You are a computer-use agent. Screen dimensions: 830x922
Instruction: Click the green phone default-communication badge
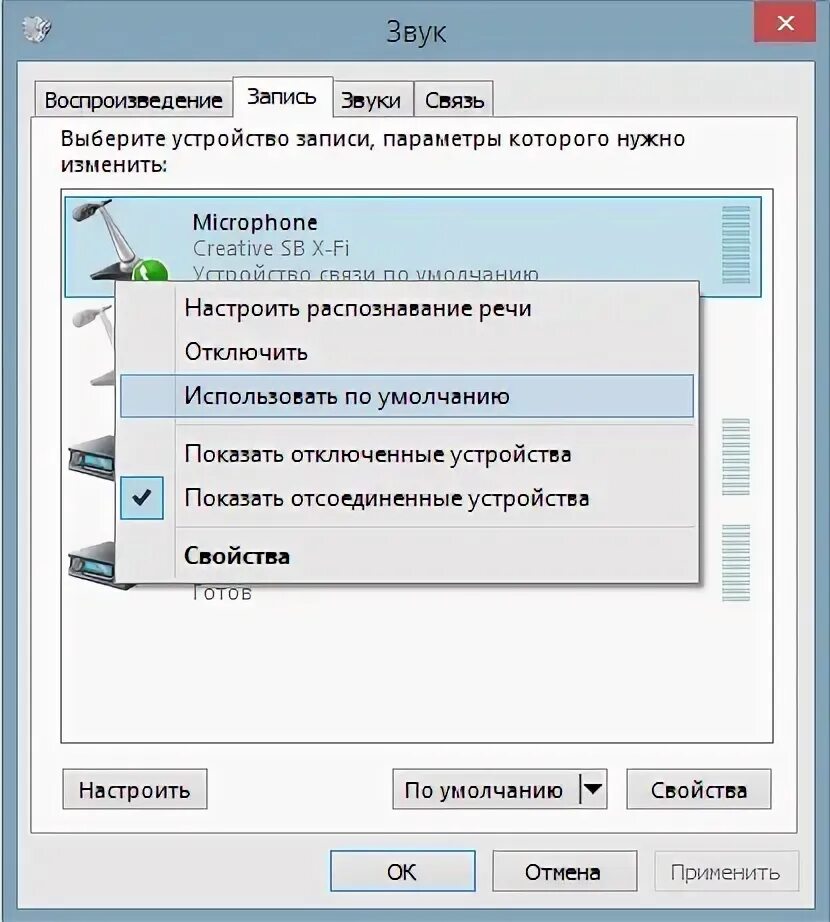coord(150,272)
